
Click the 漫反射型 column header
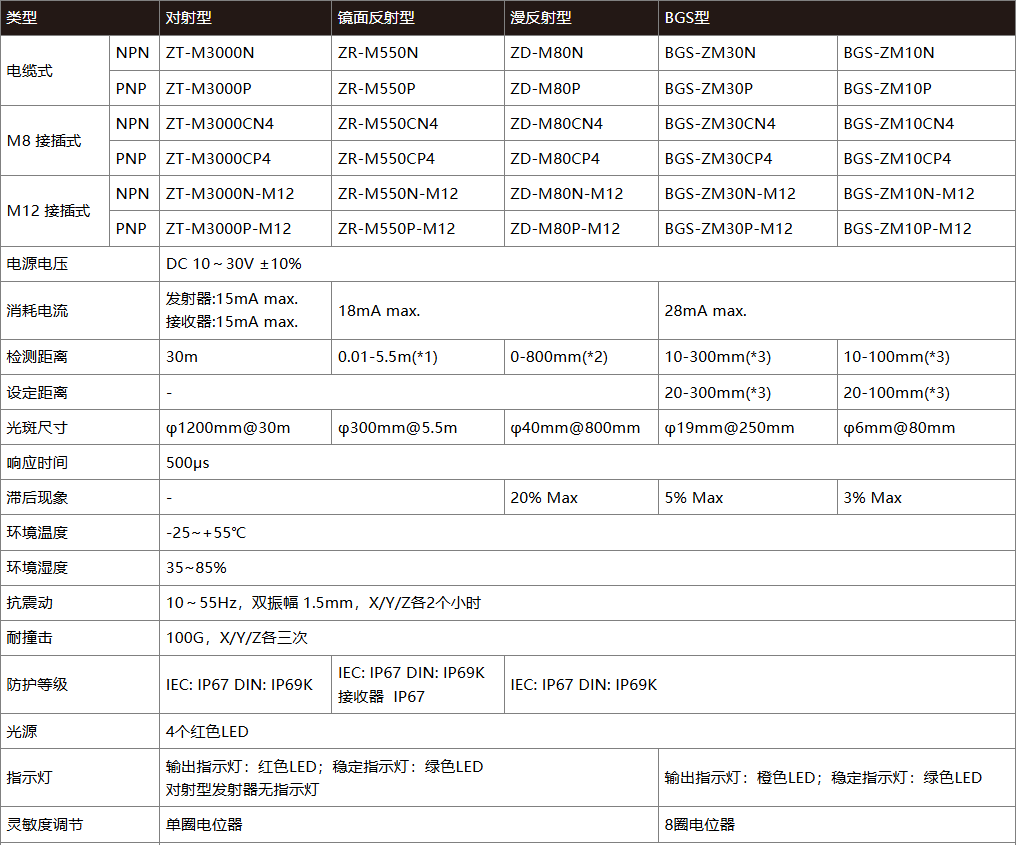(x=541, y=18)
